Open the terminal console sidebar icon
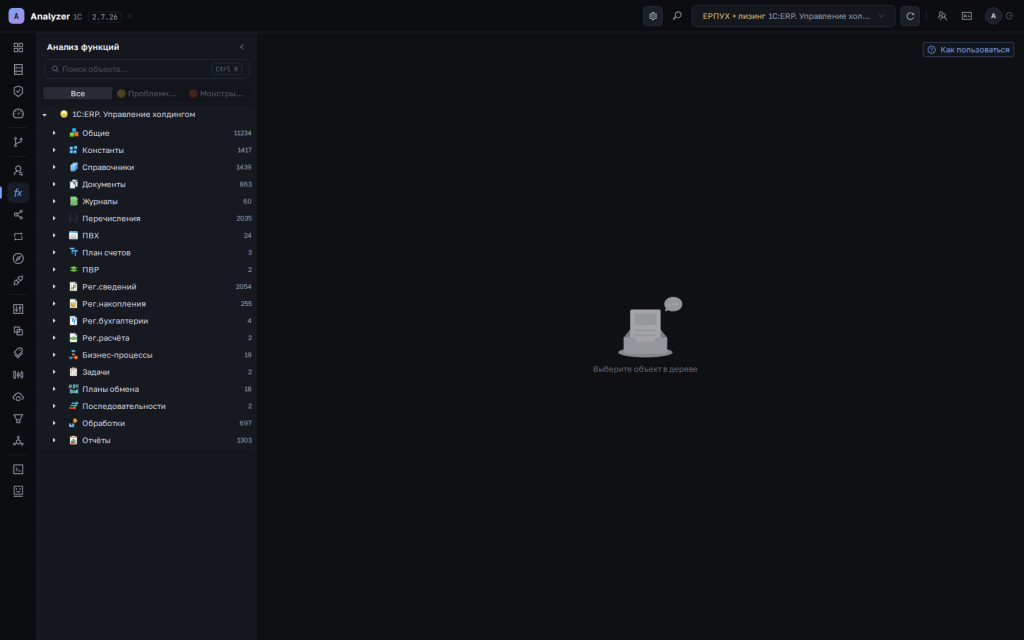 18,469
